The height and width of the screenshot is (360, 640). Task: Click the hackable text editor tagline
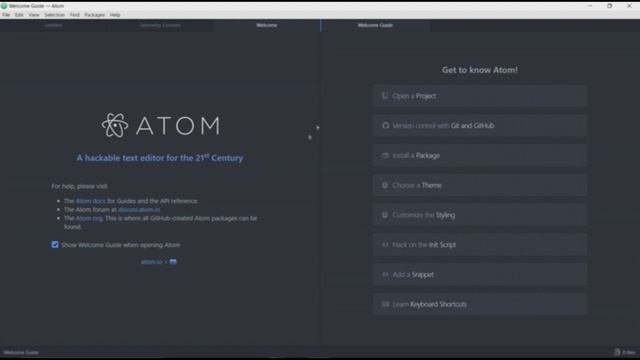(160, 158)
